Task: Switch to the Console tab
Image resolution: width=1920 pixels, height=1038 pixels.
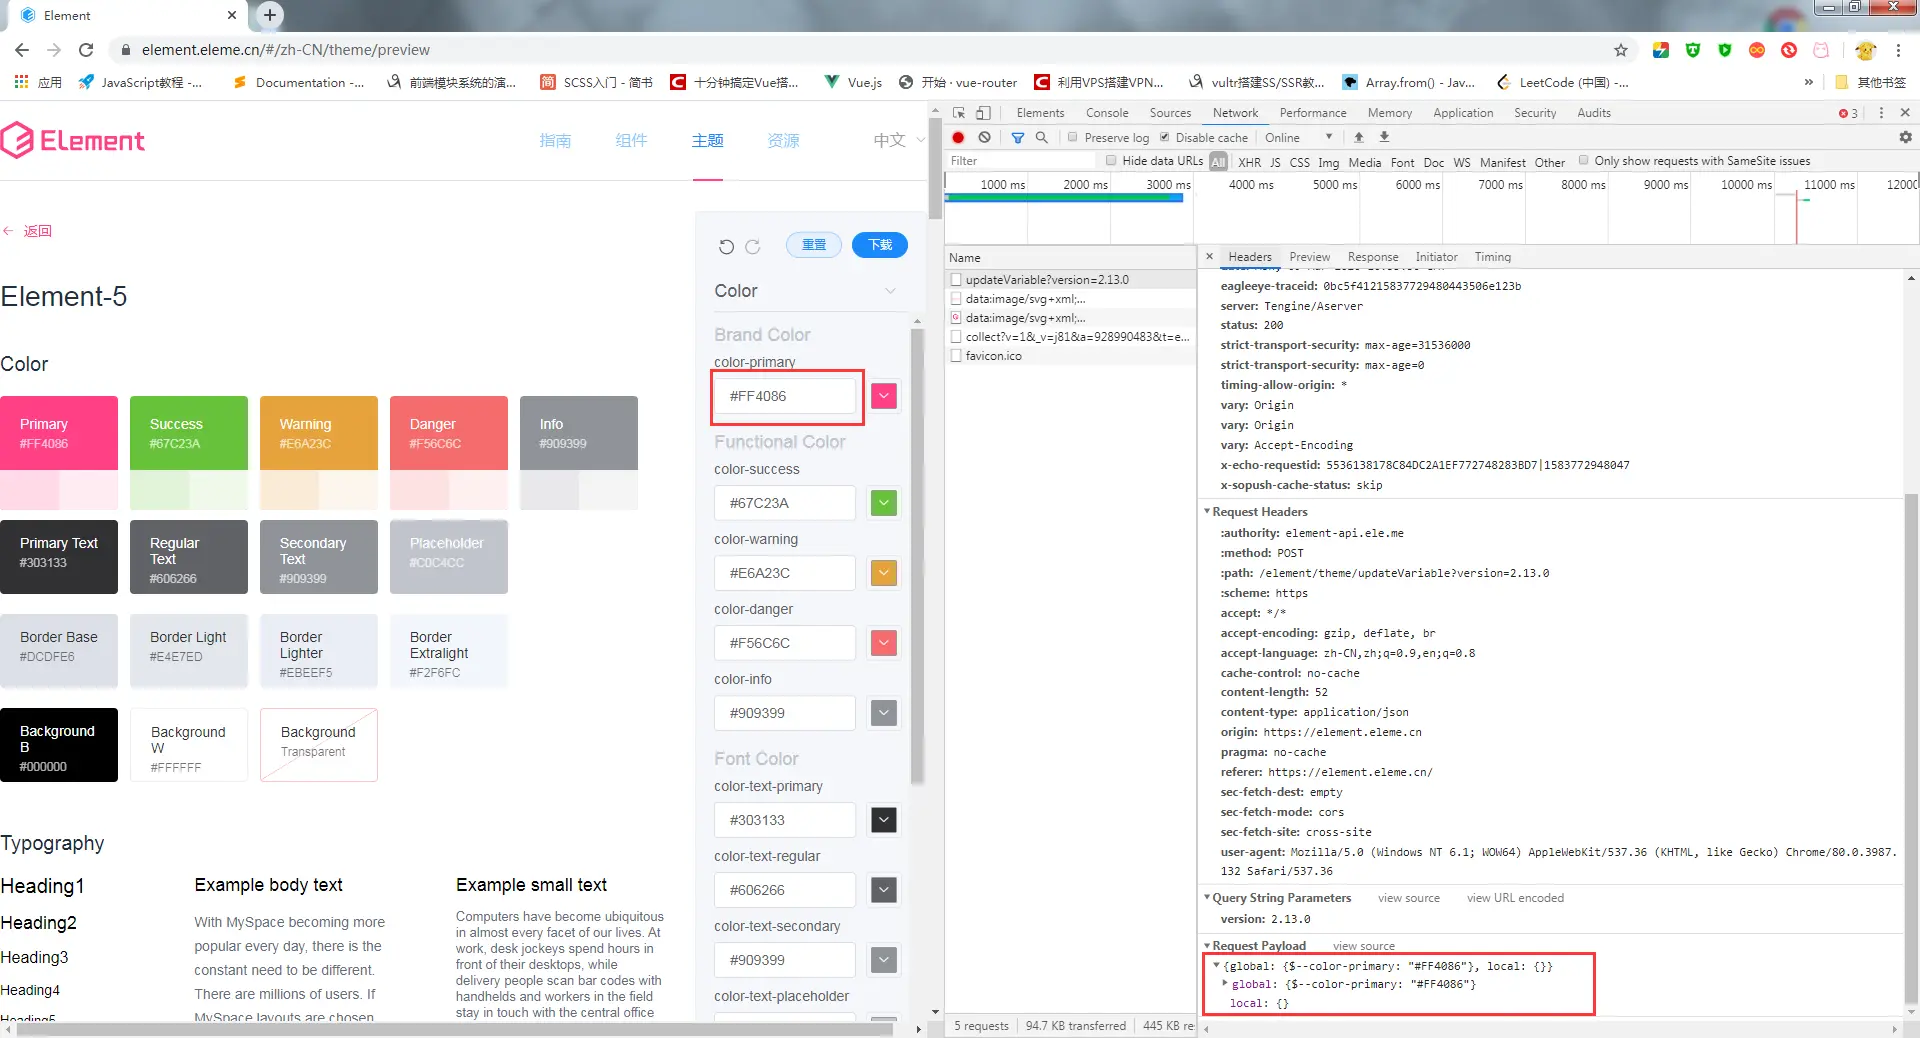Action: click(1107, 113)
